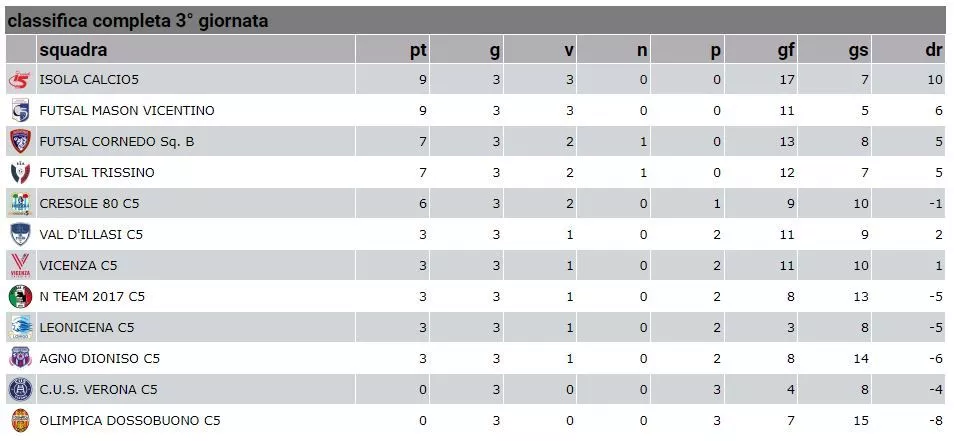Select the 'squadra' column header

tap(73, 50)
